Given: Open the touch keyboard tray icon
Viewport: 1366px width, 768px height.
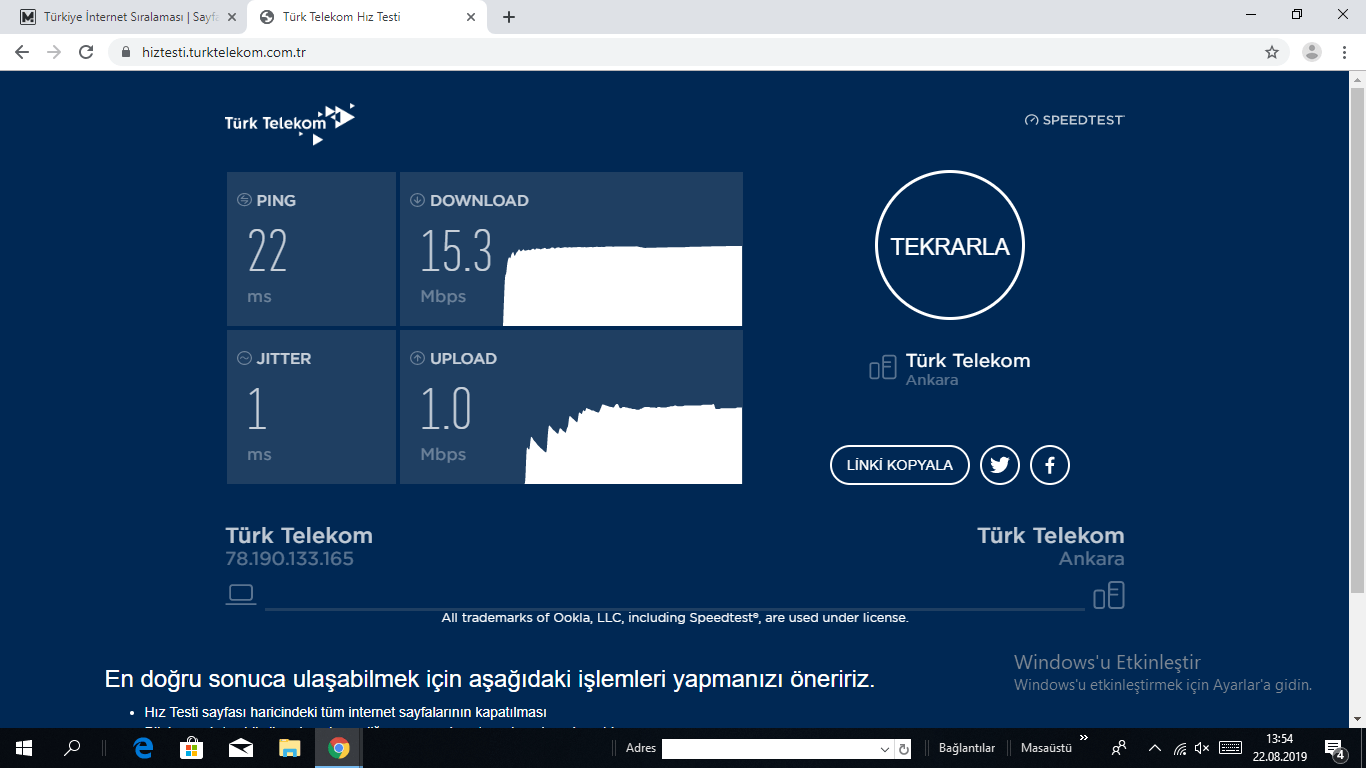Looking at the screenshot, I should (1231, 748).
